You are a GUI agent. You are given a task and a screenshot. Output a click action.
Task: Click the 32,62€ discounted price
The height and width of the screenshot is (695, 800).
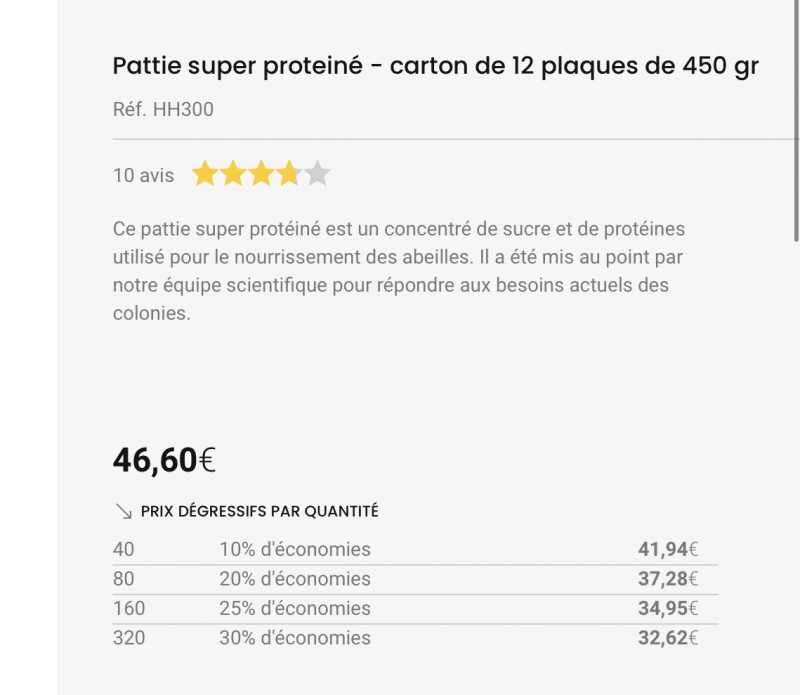[667, 638]
